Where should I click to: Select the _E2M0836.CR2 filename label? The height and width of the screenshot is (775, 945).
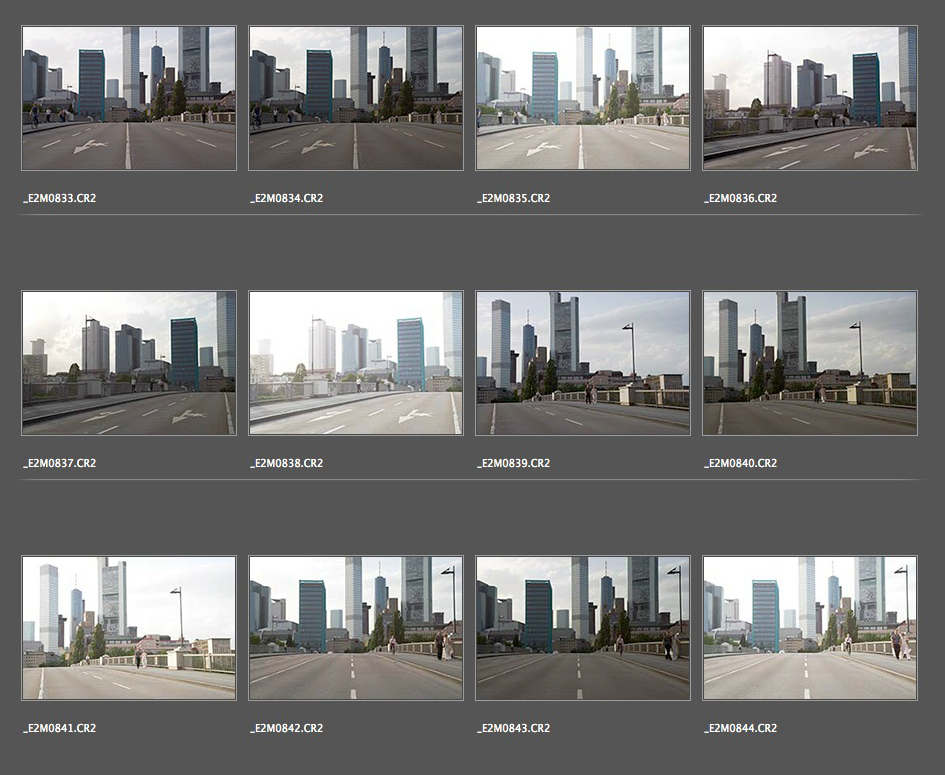740,198
